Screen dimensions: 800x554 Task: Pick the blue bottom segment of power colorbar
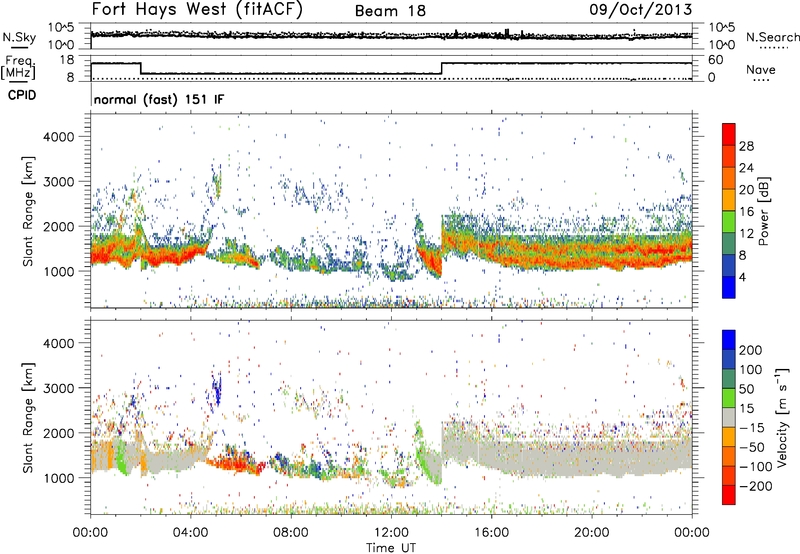[729, 287]
